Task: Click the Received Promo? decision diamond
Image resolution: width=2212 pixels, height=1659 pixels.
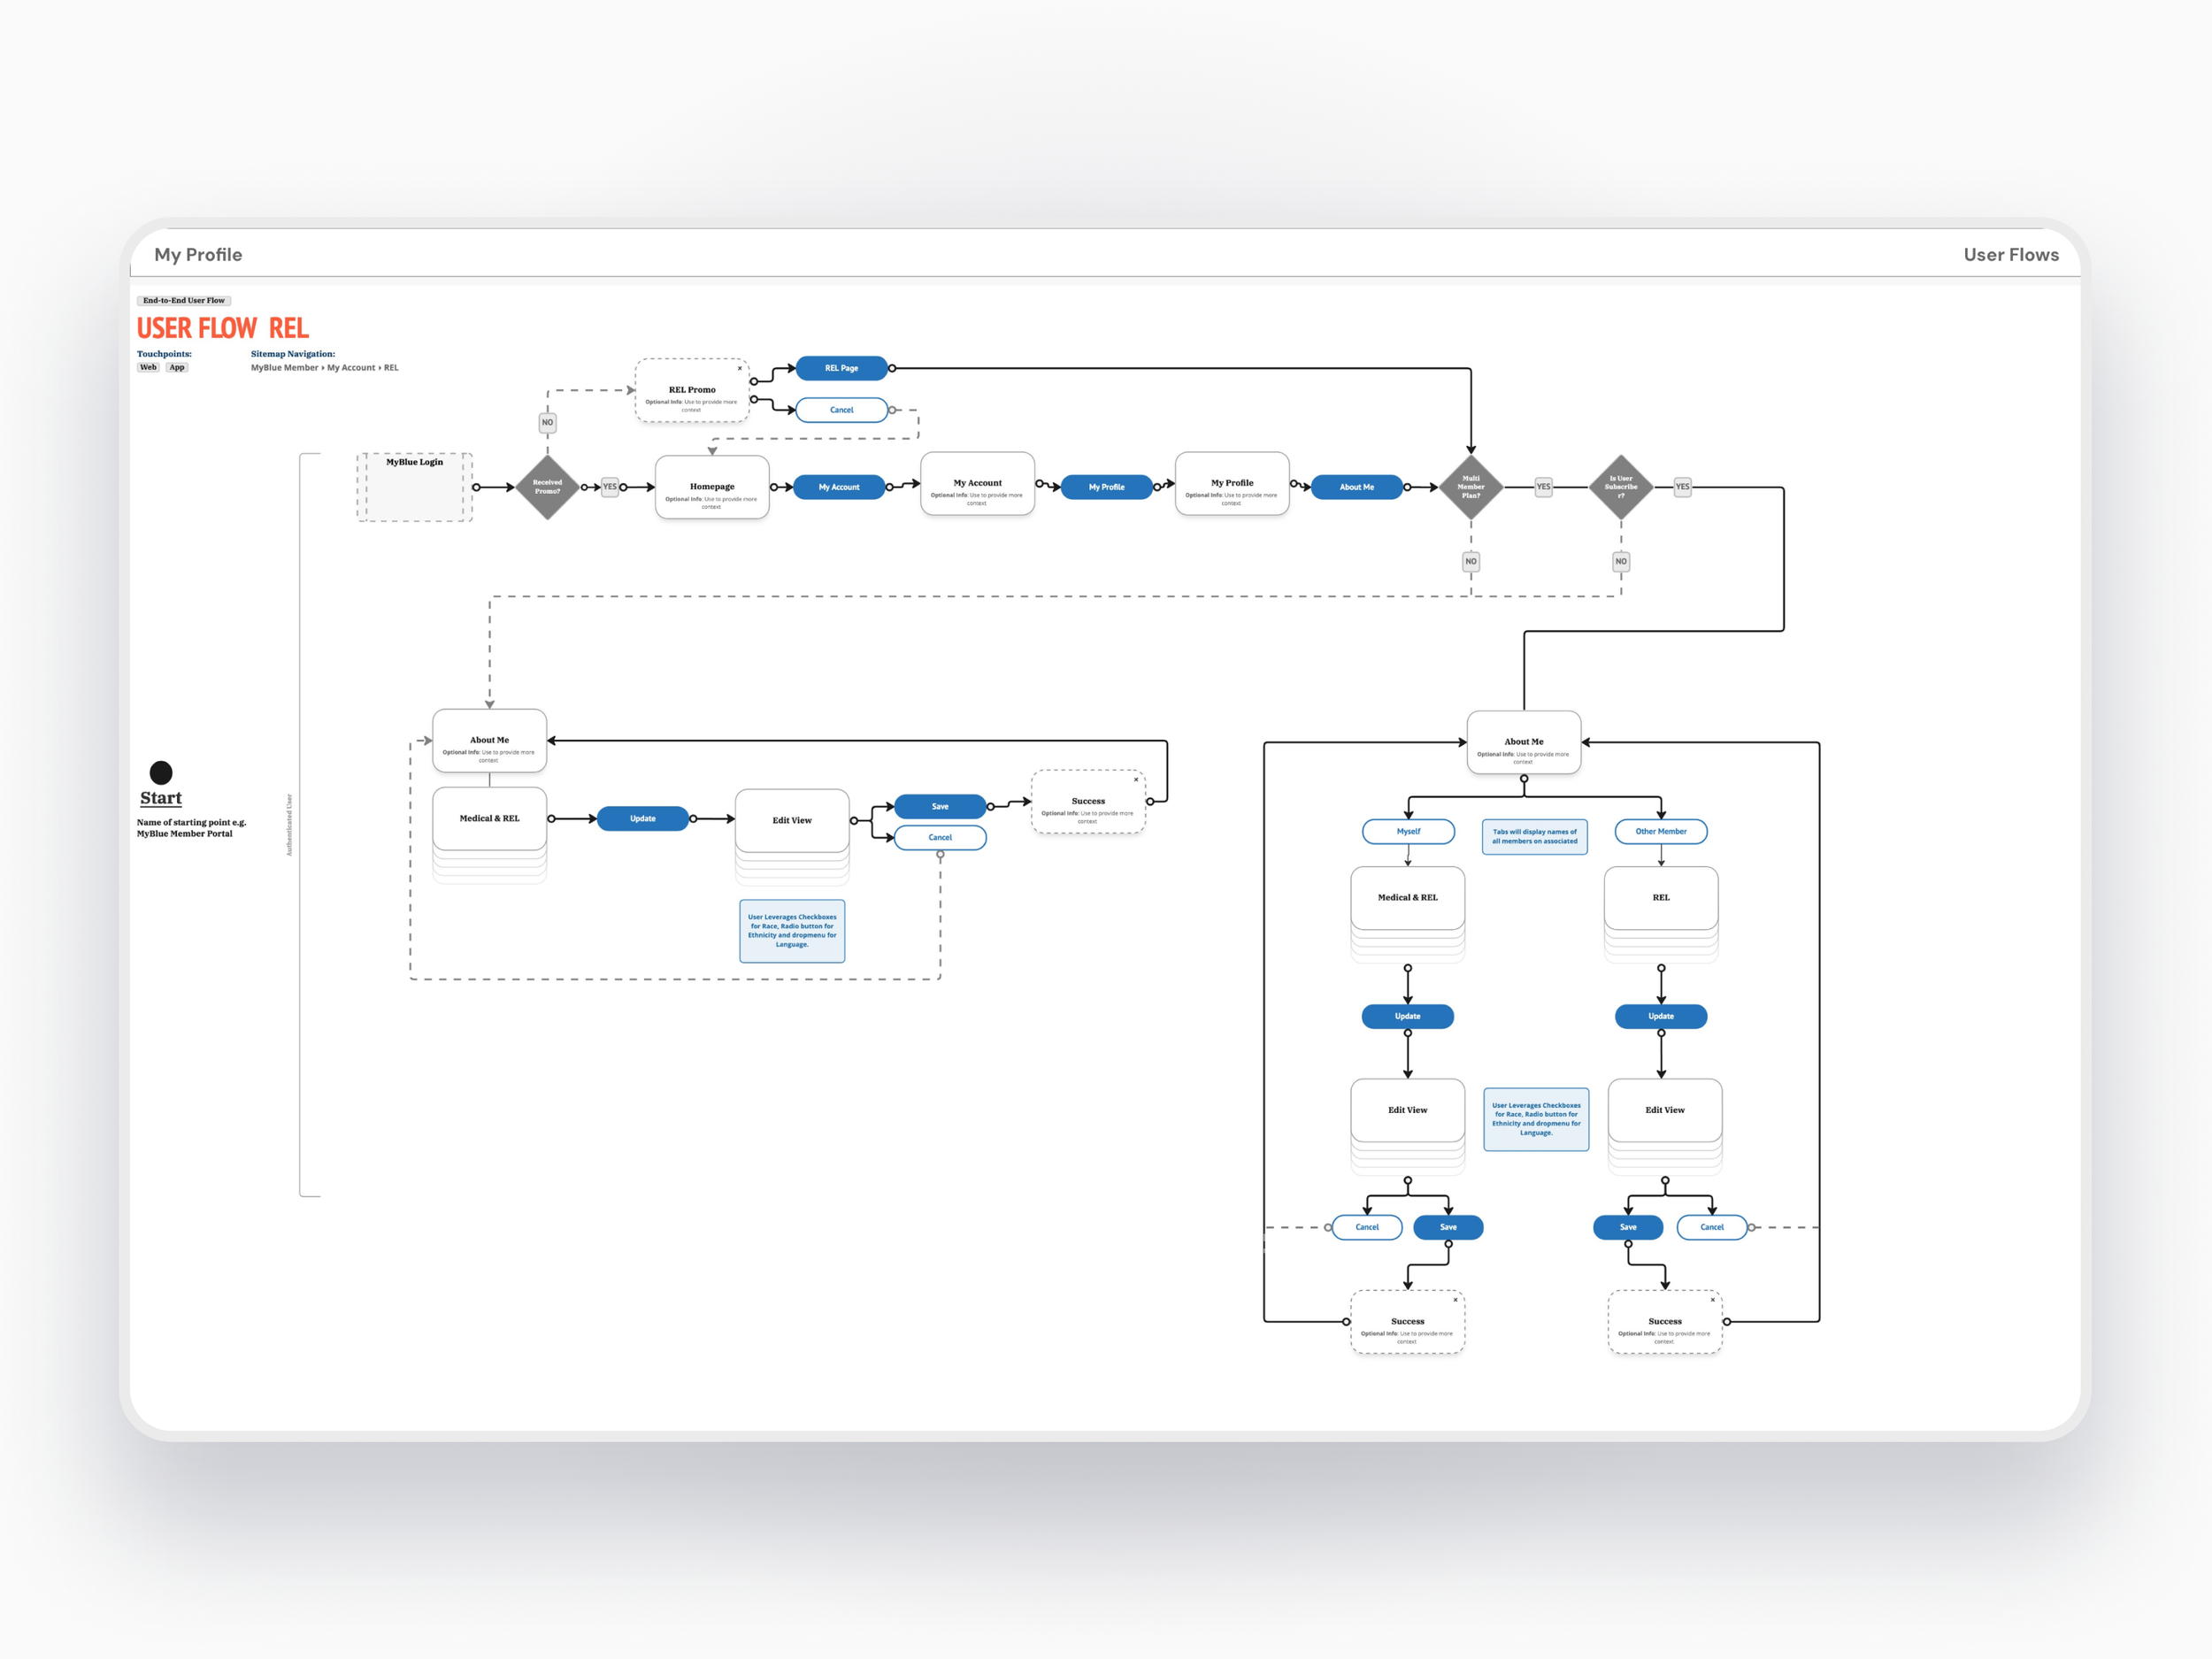Action: [547, 487]
